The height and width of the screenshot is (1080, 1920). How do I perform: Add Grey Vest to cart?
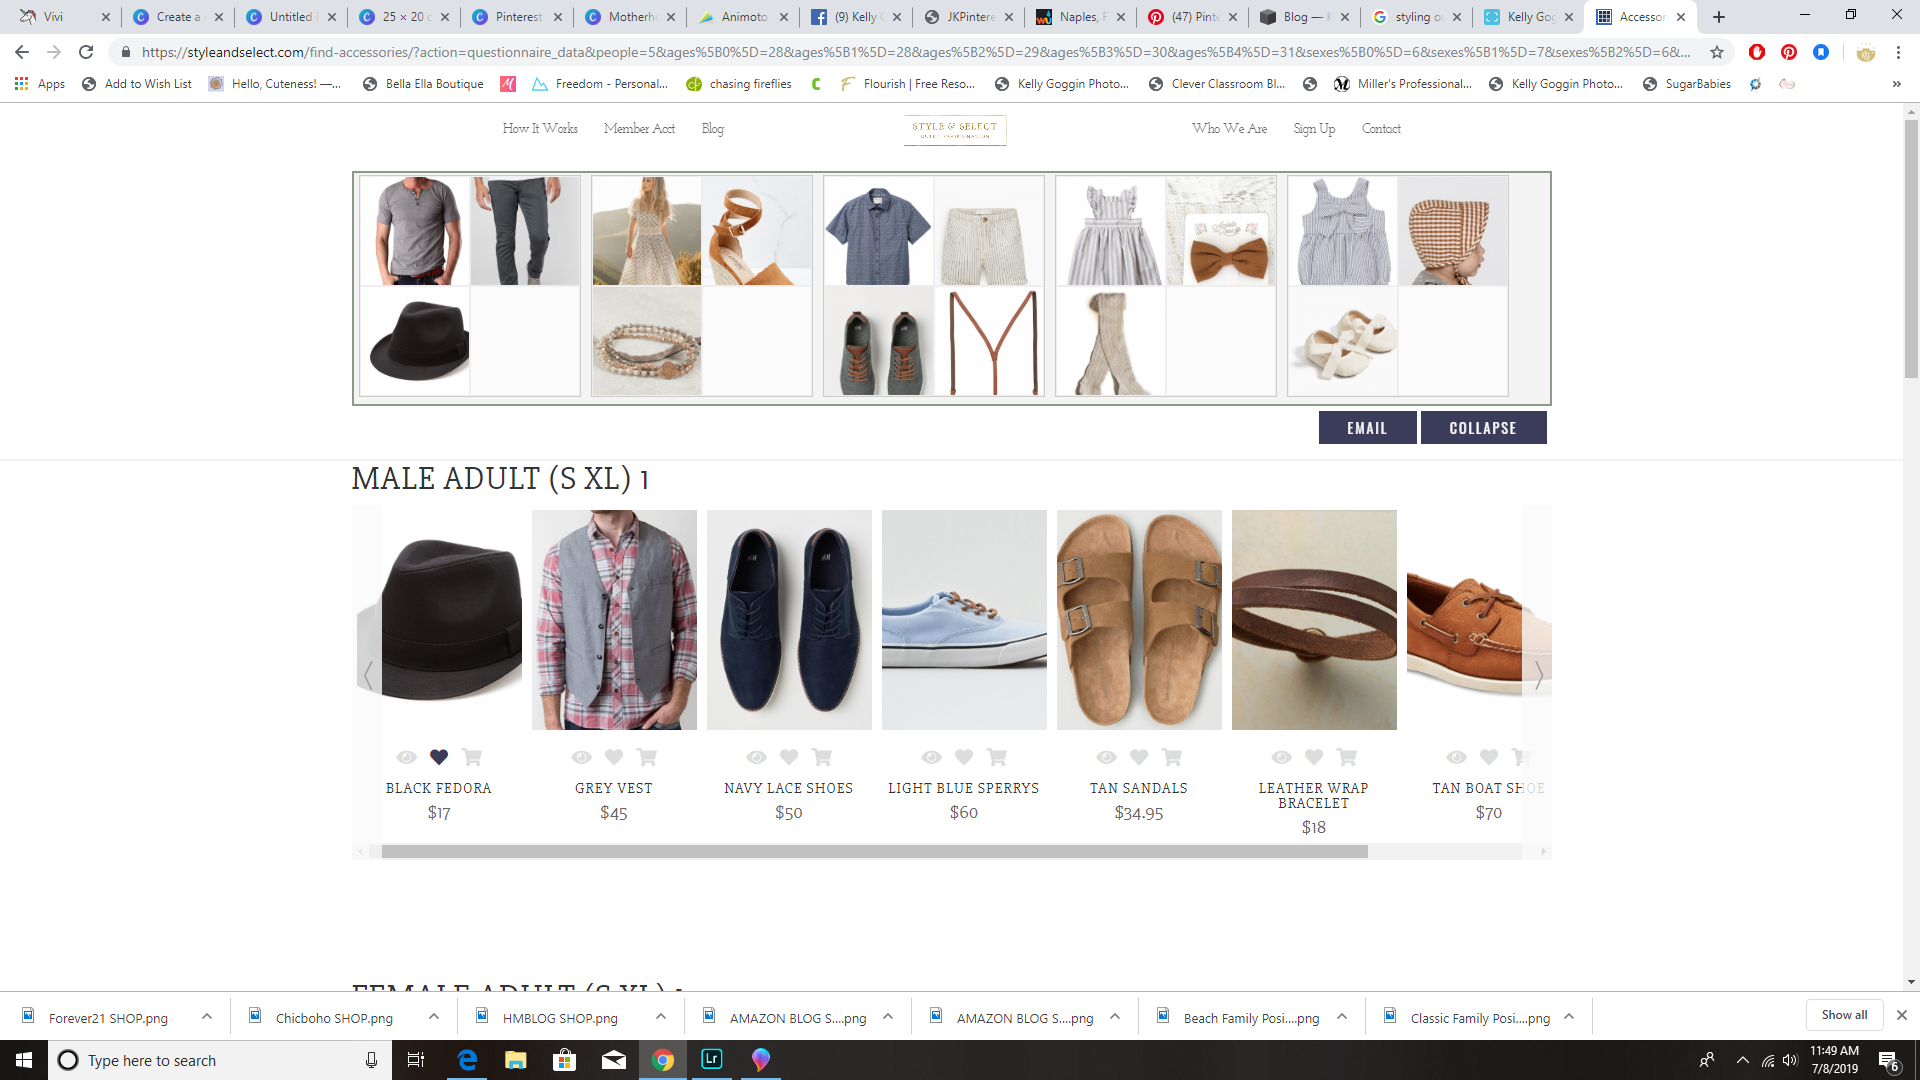647,757
